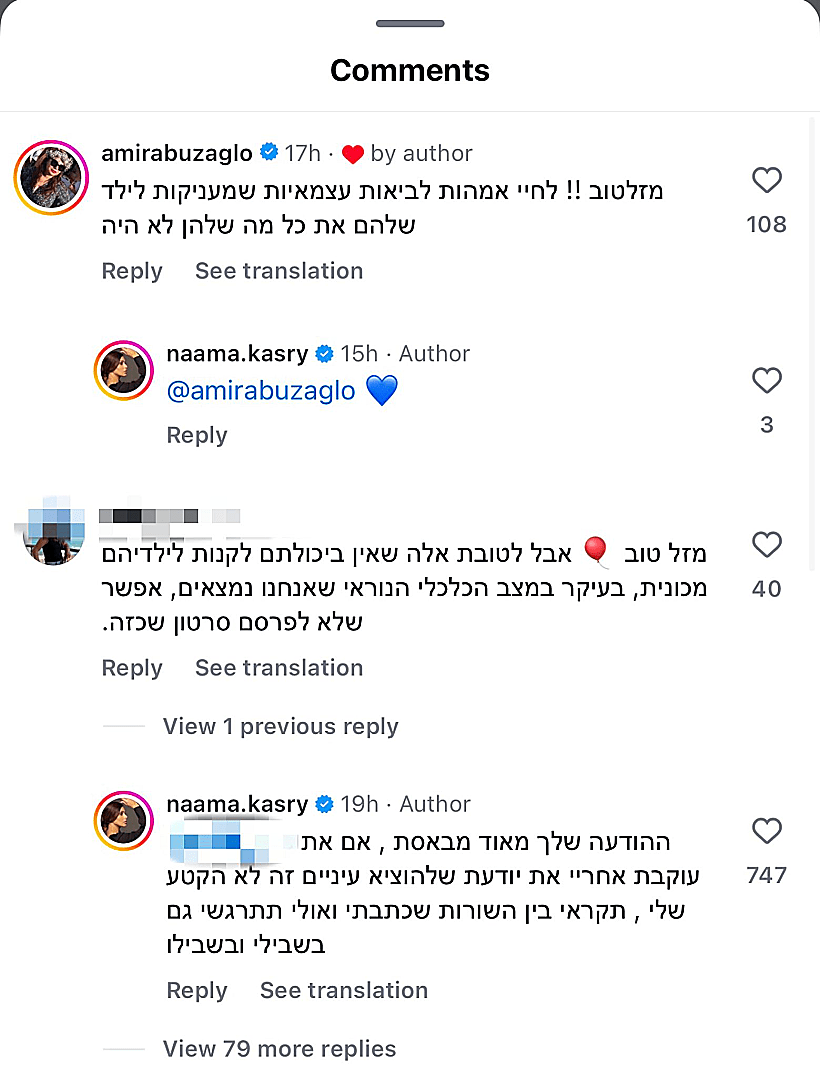Click the drag handle atop the comments sheet
The image size is (820, 1077).
pyautogui.click(x=410, y=22)
